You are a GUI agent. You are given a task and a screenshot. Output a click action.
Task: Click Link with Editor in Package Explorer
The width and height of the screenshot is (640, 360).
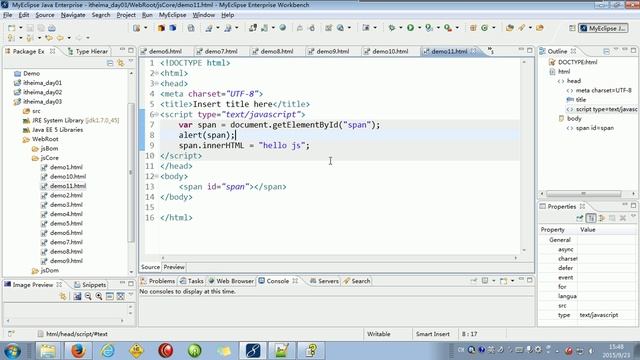click(120, 63)
